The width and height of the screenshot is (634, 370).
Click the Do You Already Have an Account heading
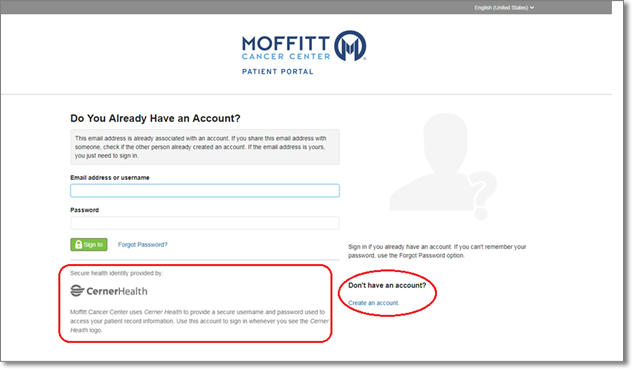point(155,118)
